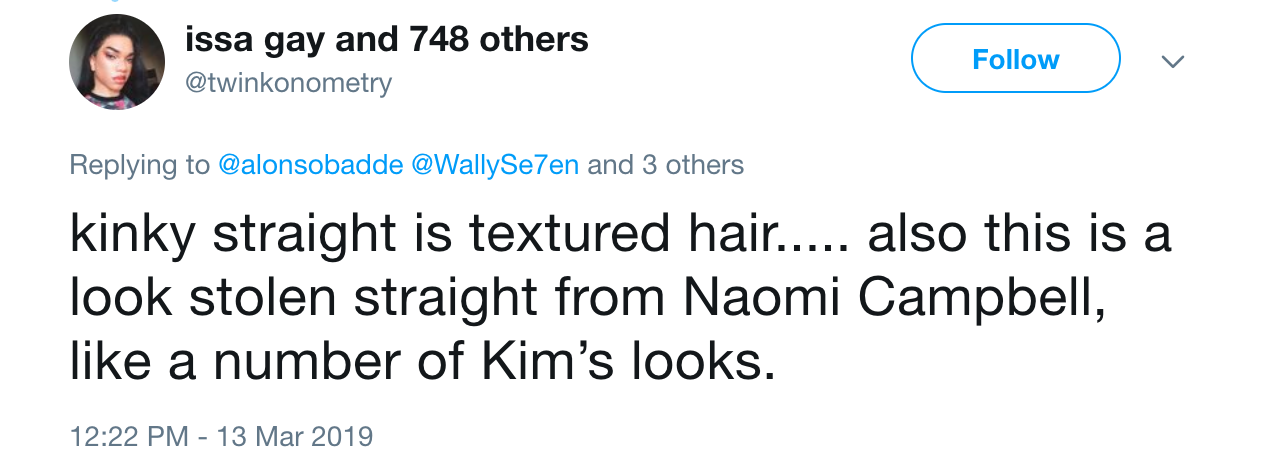The height and width of the screenshot is (475, 1262).
Task: Expand the tweet options chevron
Action: (x=1172, y=61)
